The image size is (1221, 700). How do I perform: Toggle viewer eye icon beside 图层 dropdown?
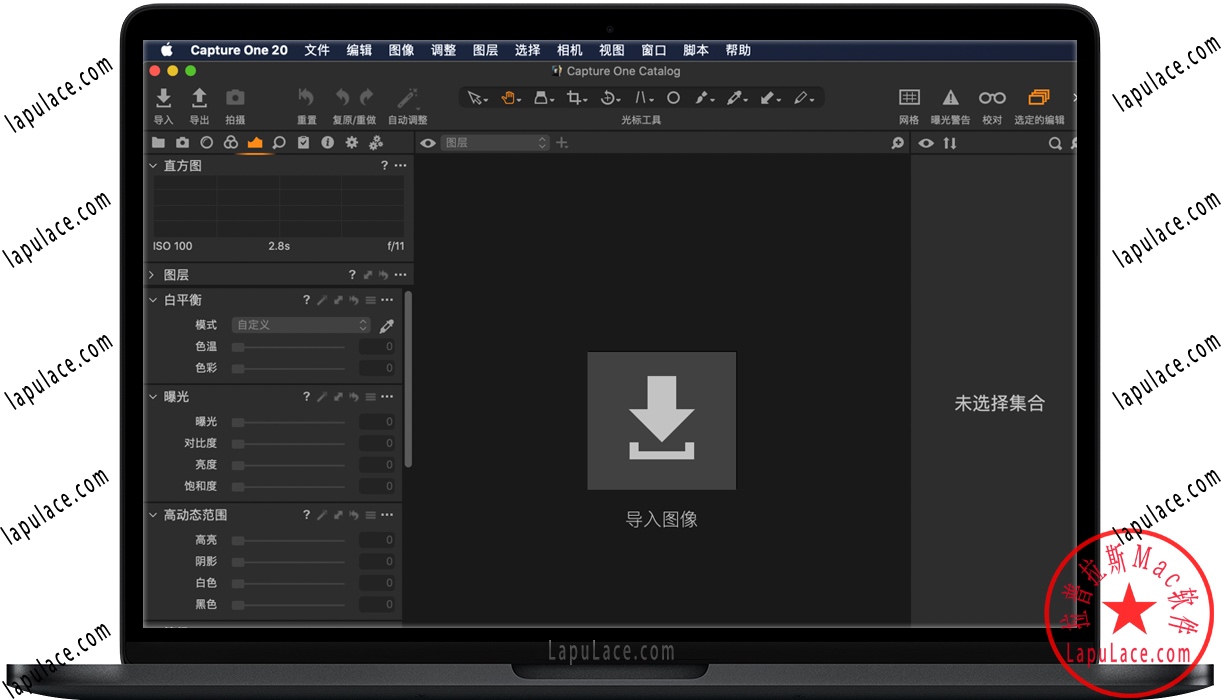point(428,143)
